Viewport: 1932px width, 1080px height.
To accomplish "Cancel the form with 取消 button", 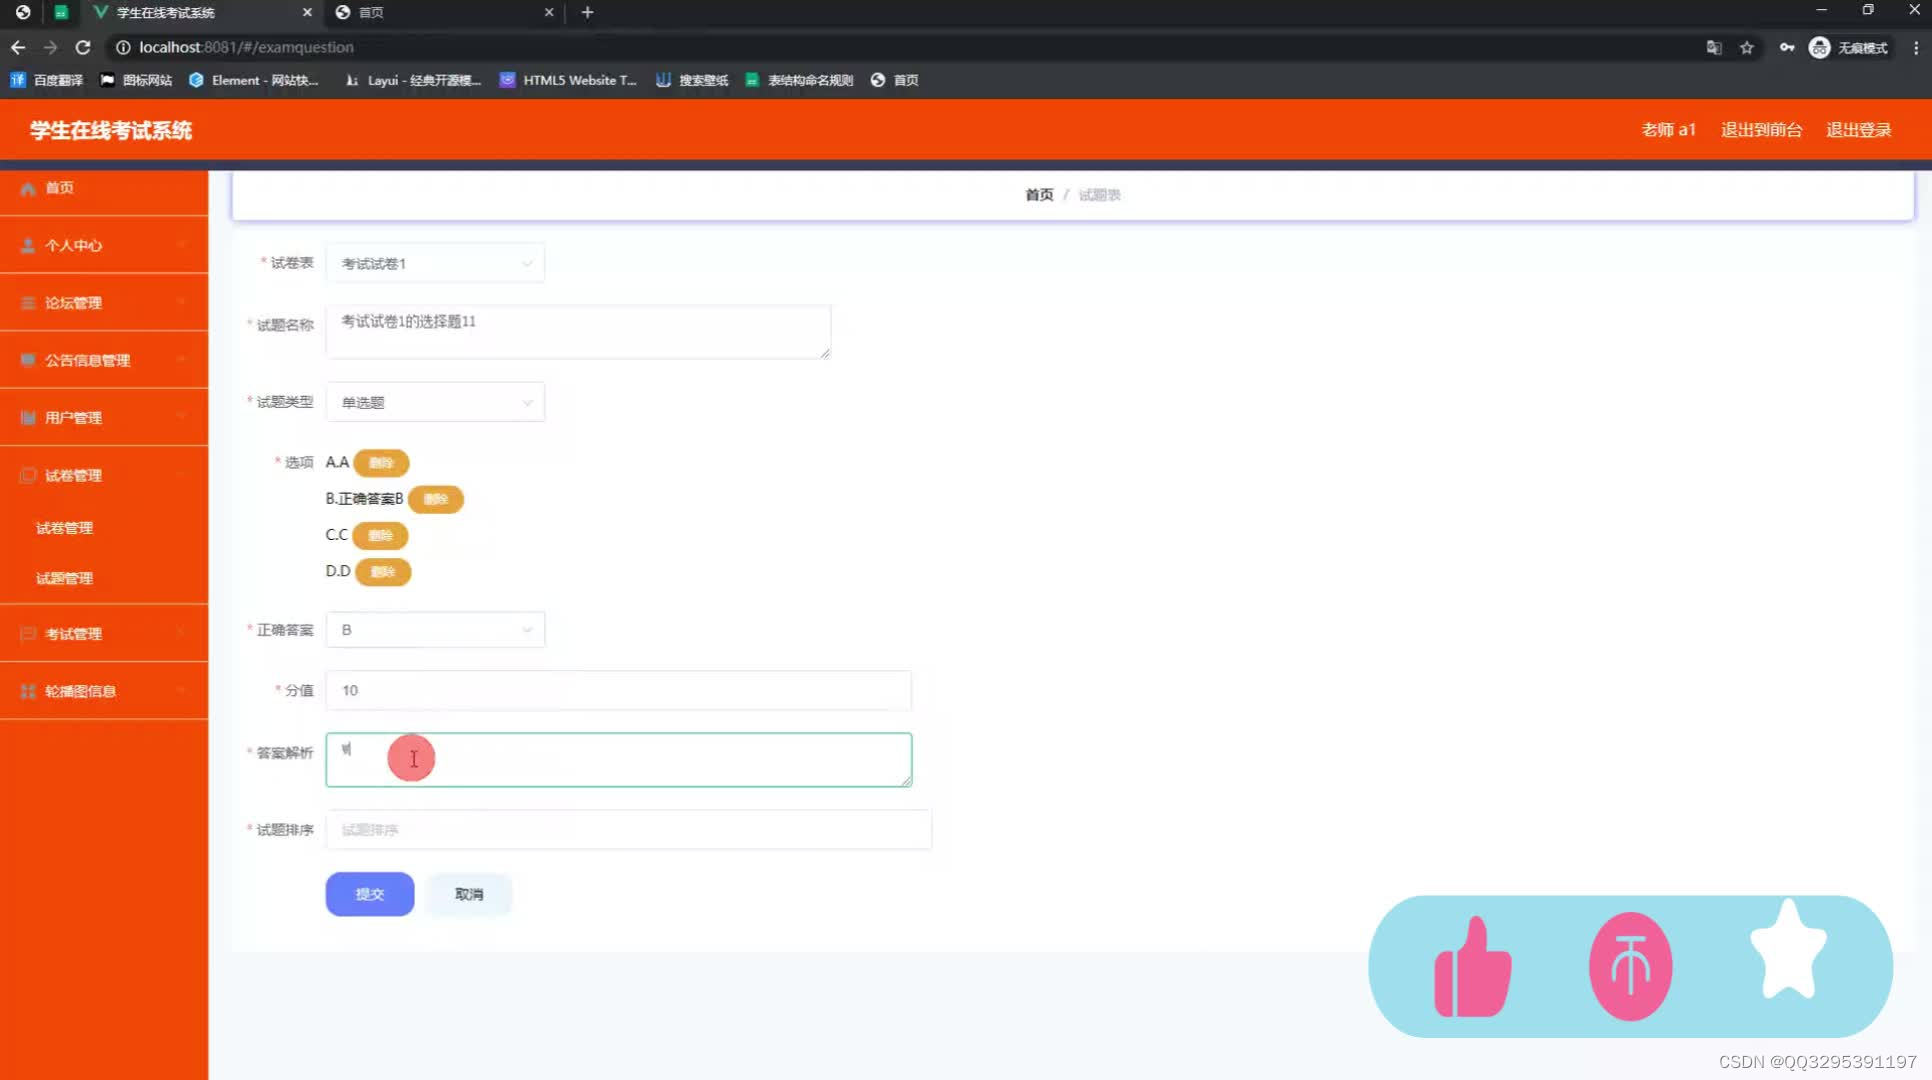I will point(468,893).
